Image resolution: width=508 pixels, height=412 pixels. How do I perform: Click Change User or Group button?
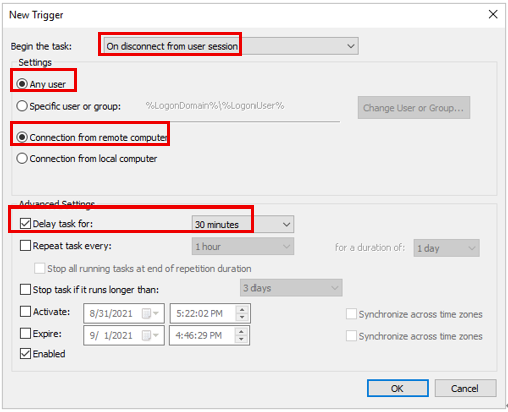tap(414, 108)
